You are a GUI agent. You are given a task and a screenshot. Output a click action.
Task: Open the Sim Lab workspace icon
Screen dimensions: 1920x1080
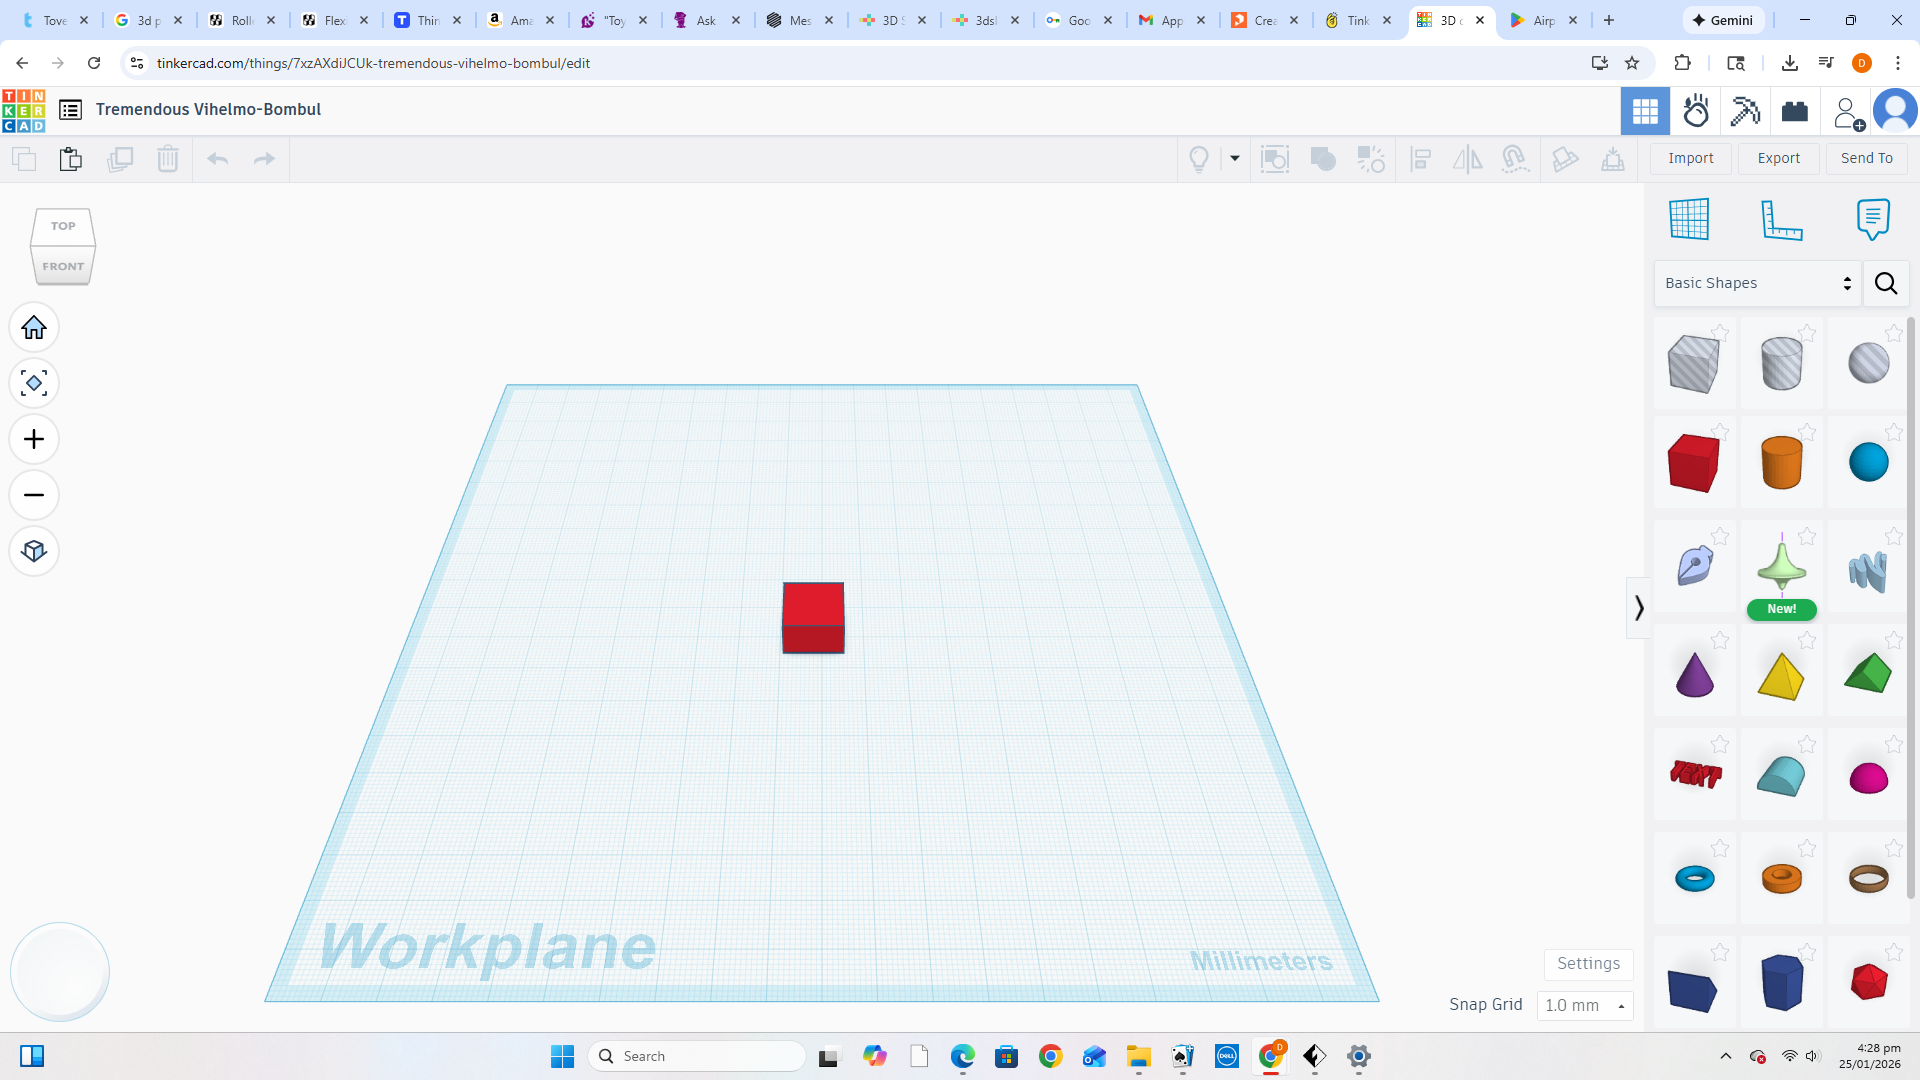click(1696, 111)
